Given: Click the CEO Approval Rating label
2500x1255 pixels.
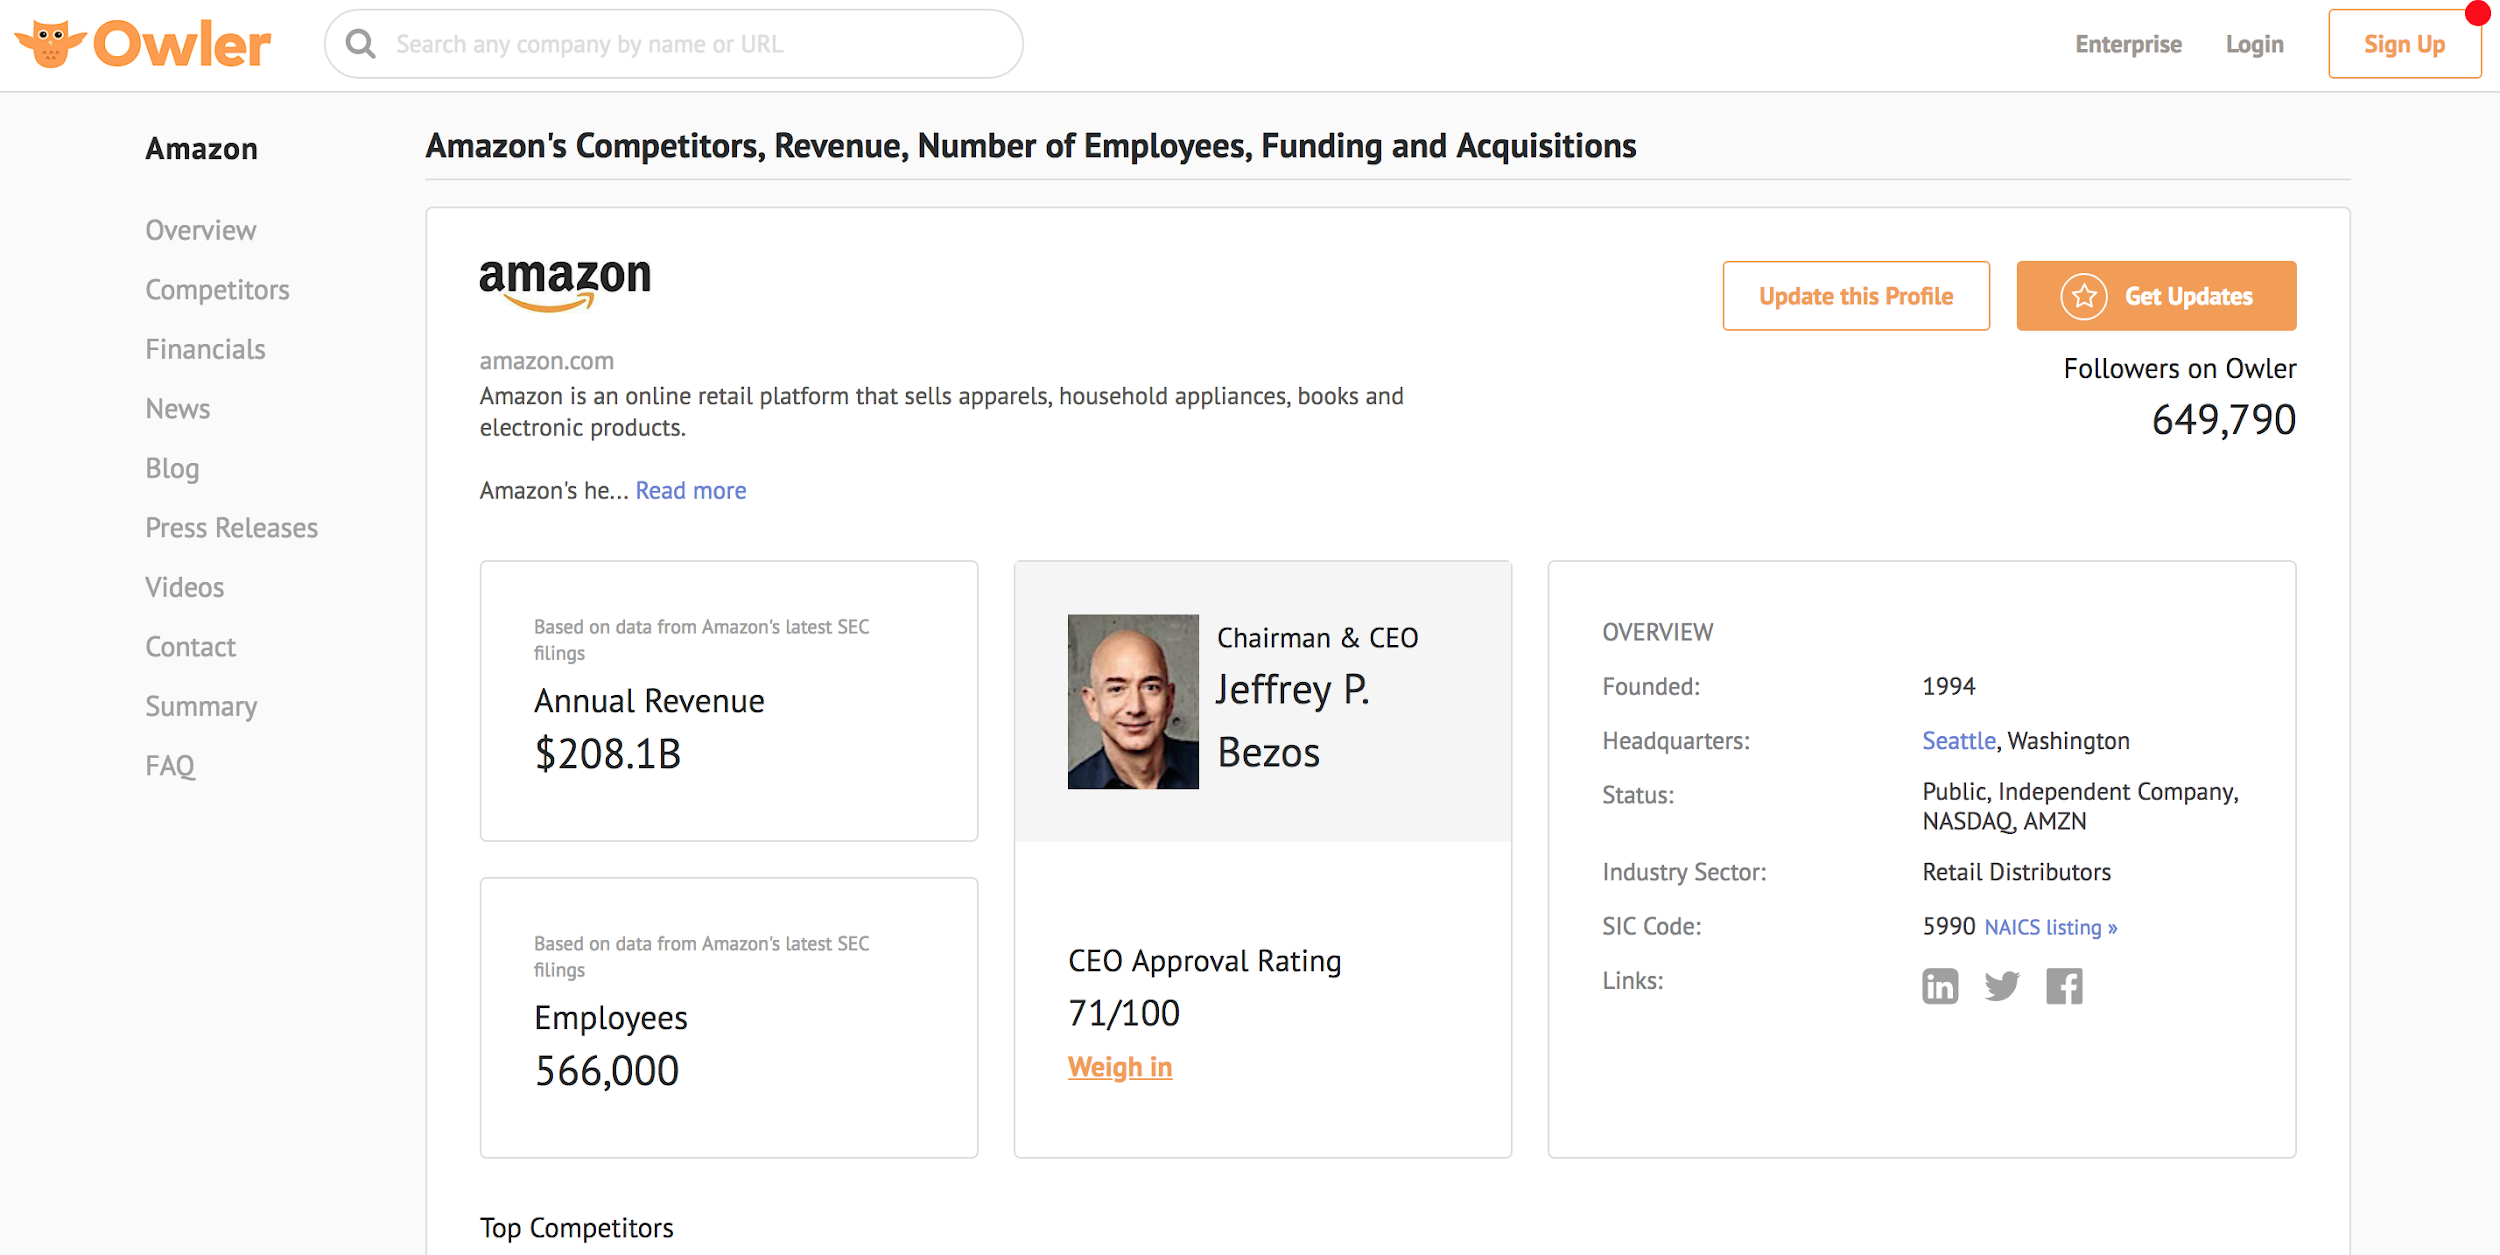Looking at the screenshot, I should [x=1205, y=961].
